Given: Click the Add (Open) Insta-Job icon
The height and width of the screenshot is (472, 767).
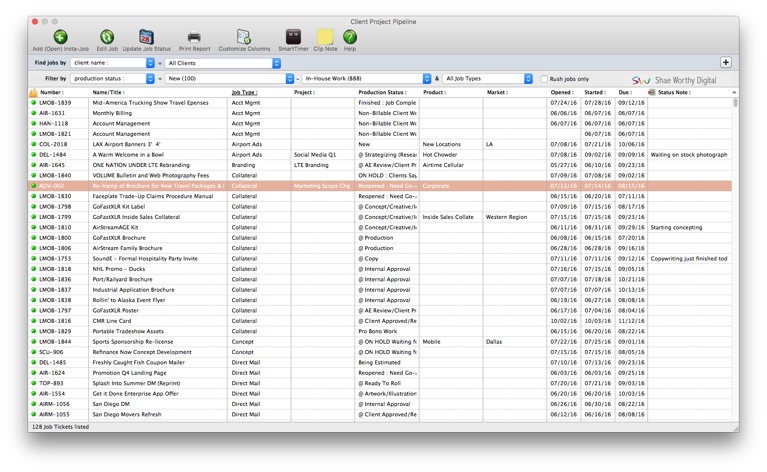Looking at the screenshot, I should click(x=60, y=37).
